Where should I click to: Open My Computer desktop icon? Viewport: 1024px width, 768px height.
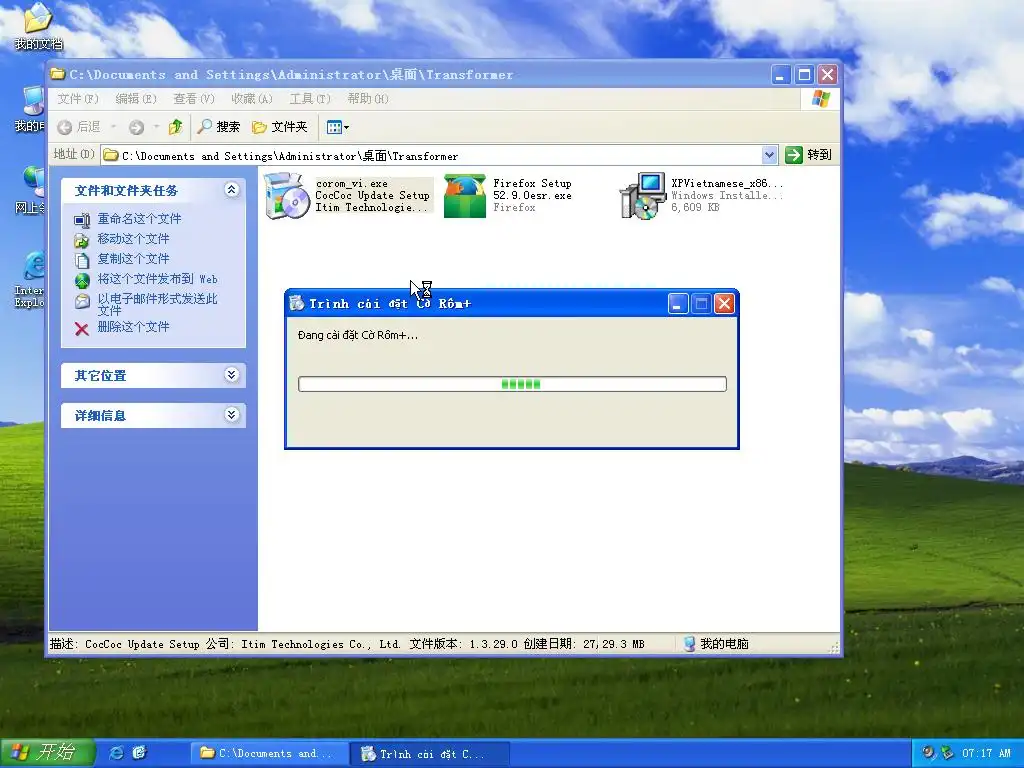tap(30, 108)
